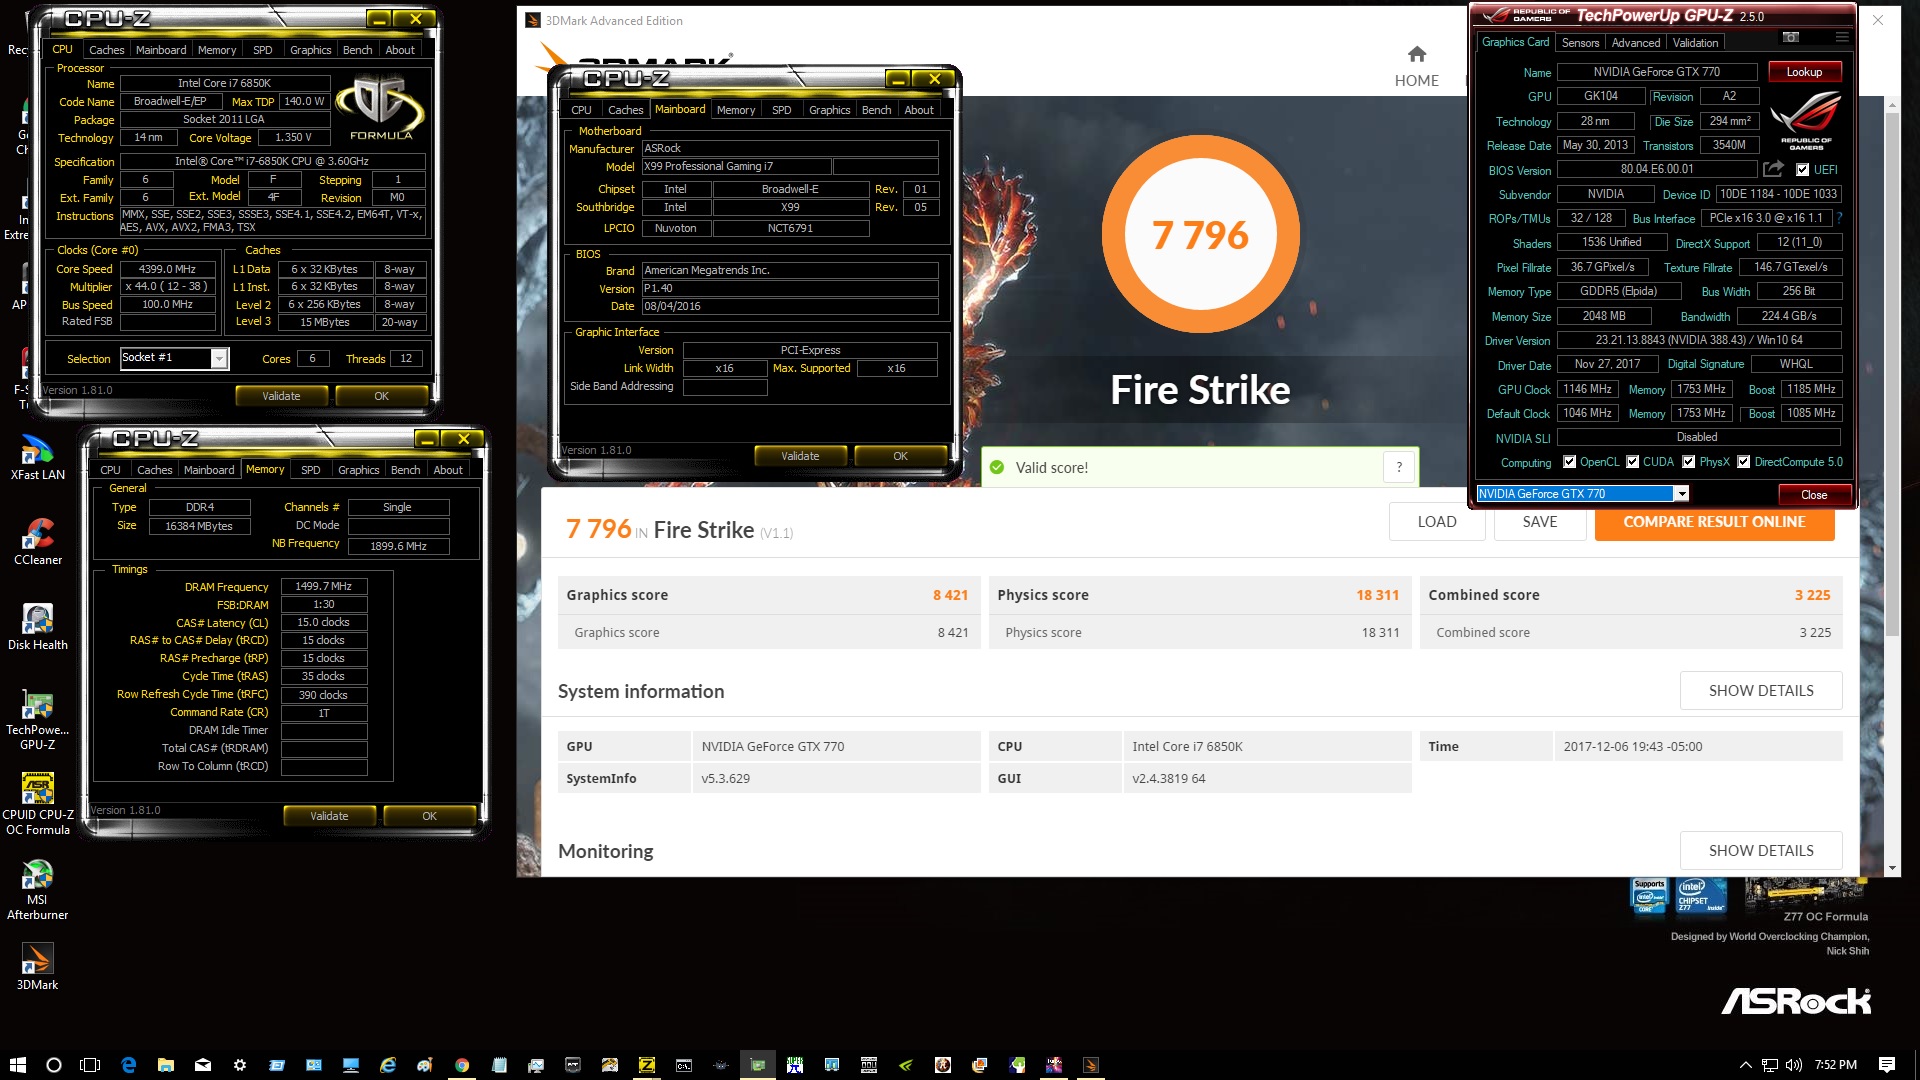Viewport: 1920px width, 1080px height.
Task: Open 3DMark desktop shortcut
Action: (x=38, y=967)
